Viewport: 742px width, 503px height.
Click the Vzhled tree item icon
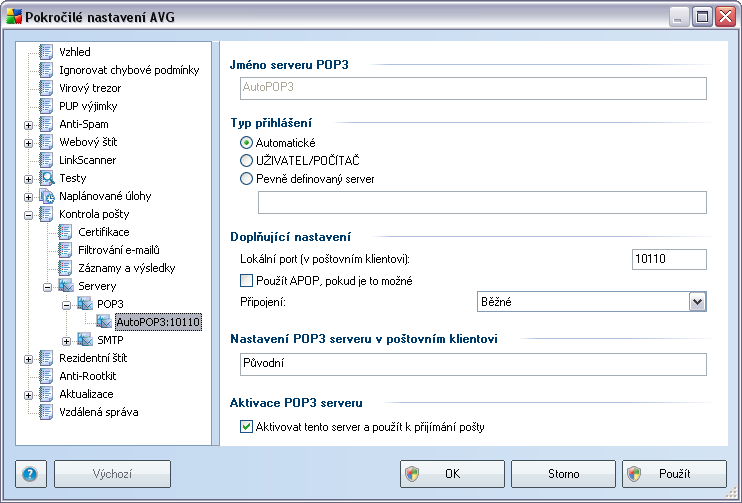coord(46,52)
